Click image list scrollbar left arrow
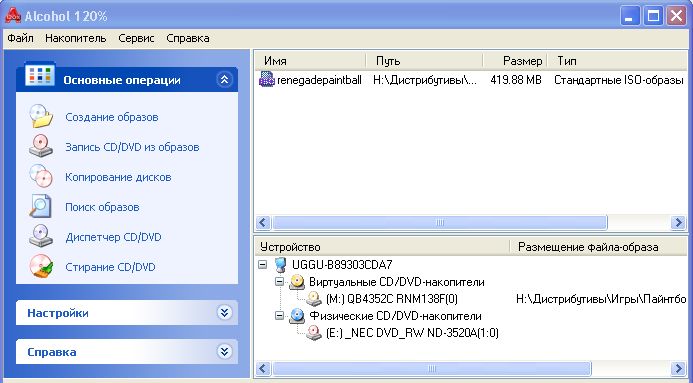This screenshot has height=383, width=693. pyautogui.click(x=263, y=222)
